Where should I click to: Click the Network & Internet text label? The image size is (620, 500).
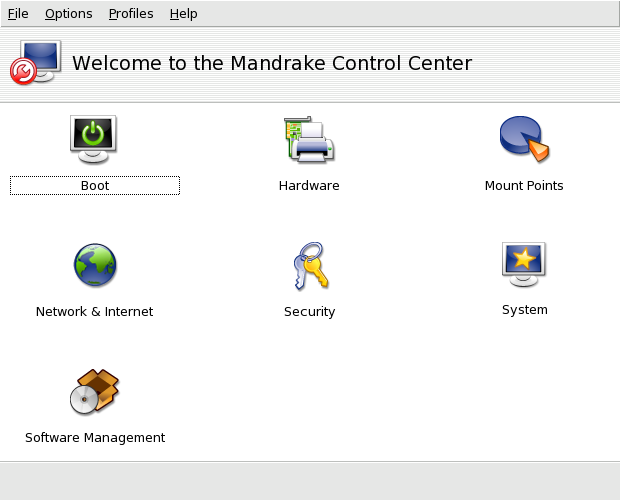click(94, 312)
